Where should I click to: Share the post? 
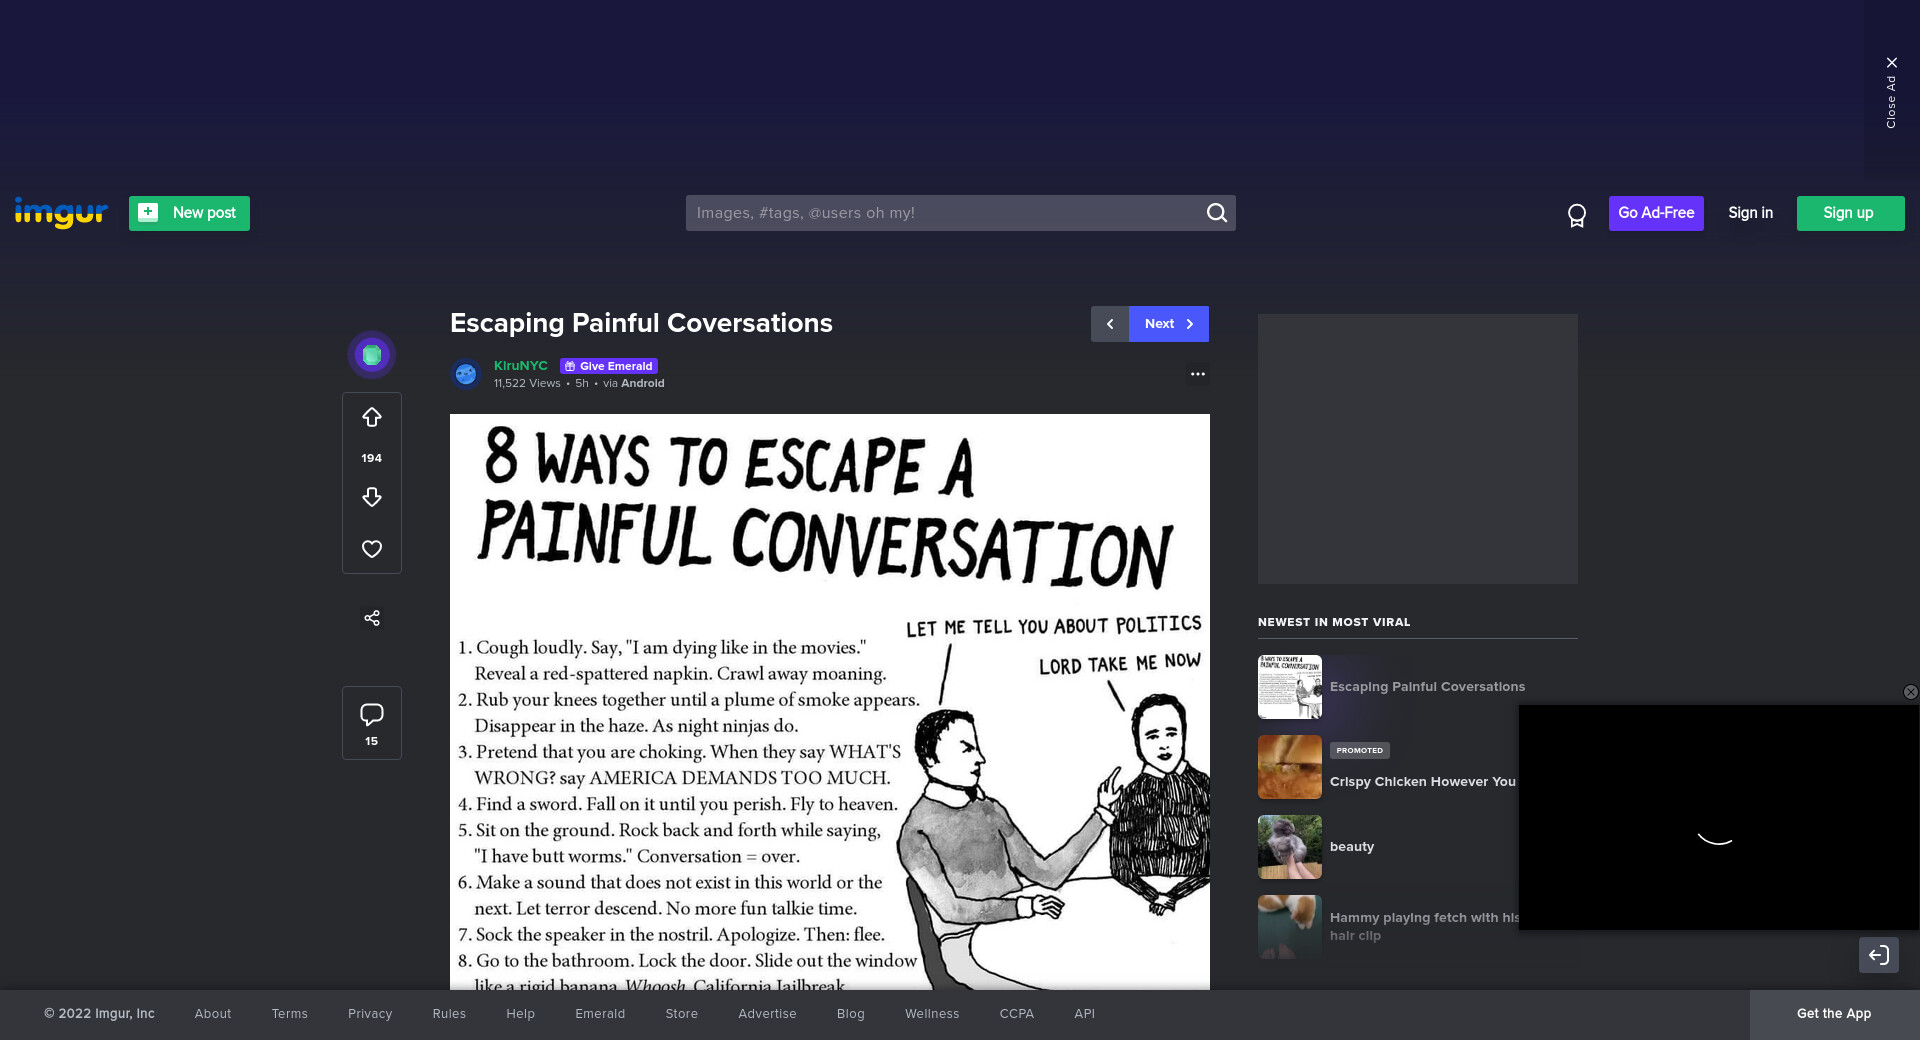[x=372, y=618]
